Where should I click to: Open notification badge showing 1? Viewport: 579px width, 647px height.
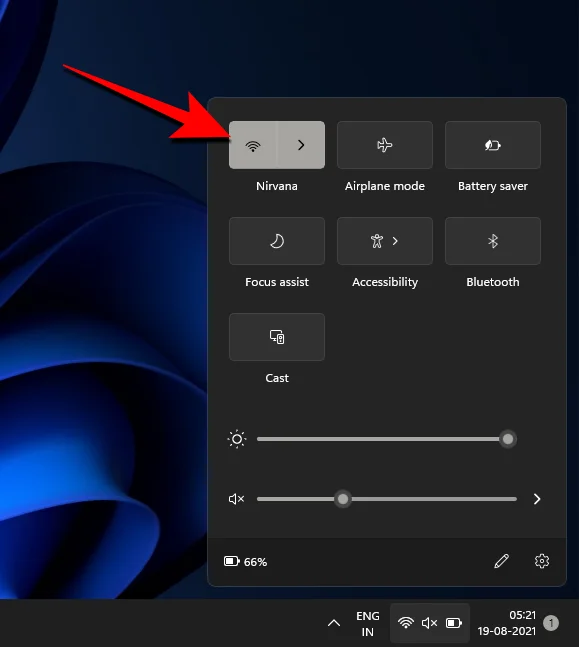551,623
